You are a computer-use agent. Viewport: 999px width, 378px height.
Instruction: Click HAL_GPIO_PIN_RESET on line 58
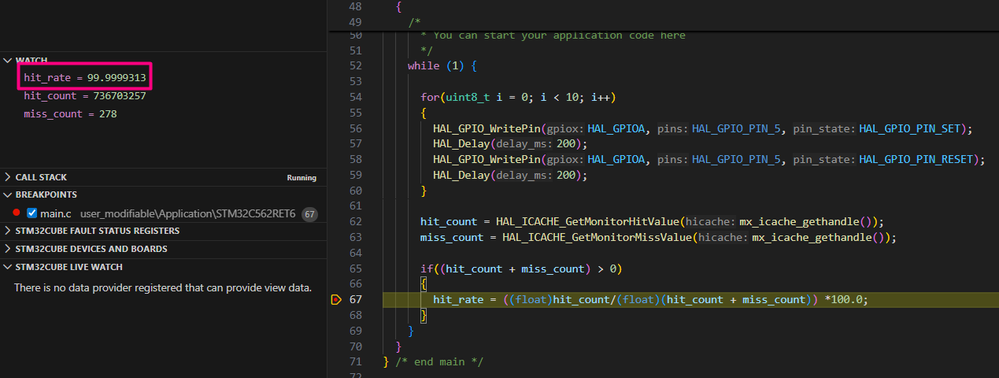click(916, 159)
